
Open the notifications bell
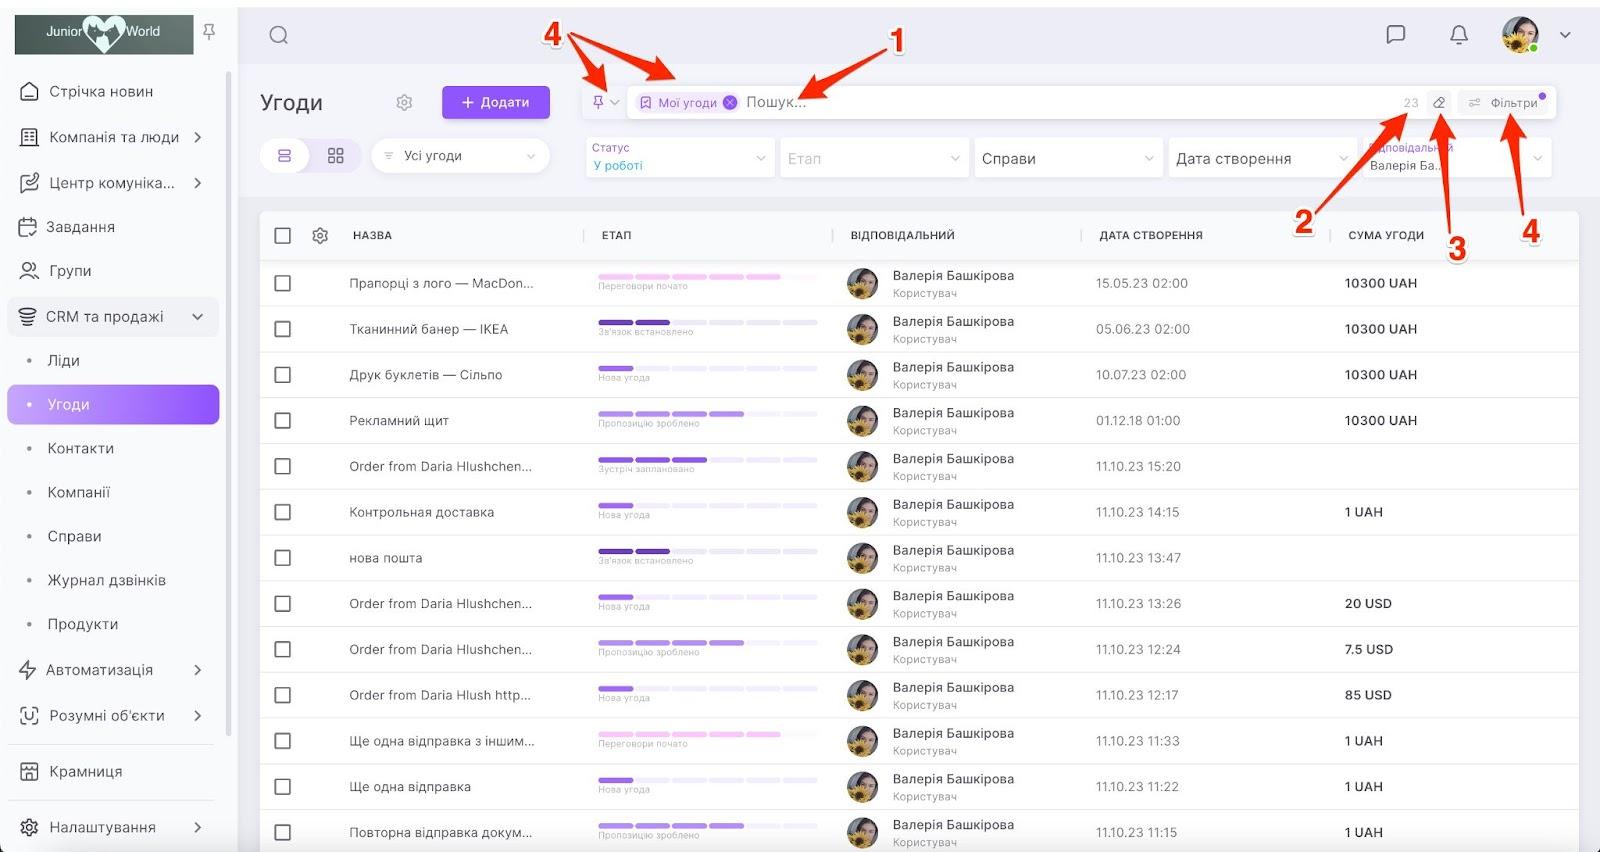click(x=1459, y=35)
